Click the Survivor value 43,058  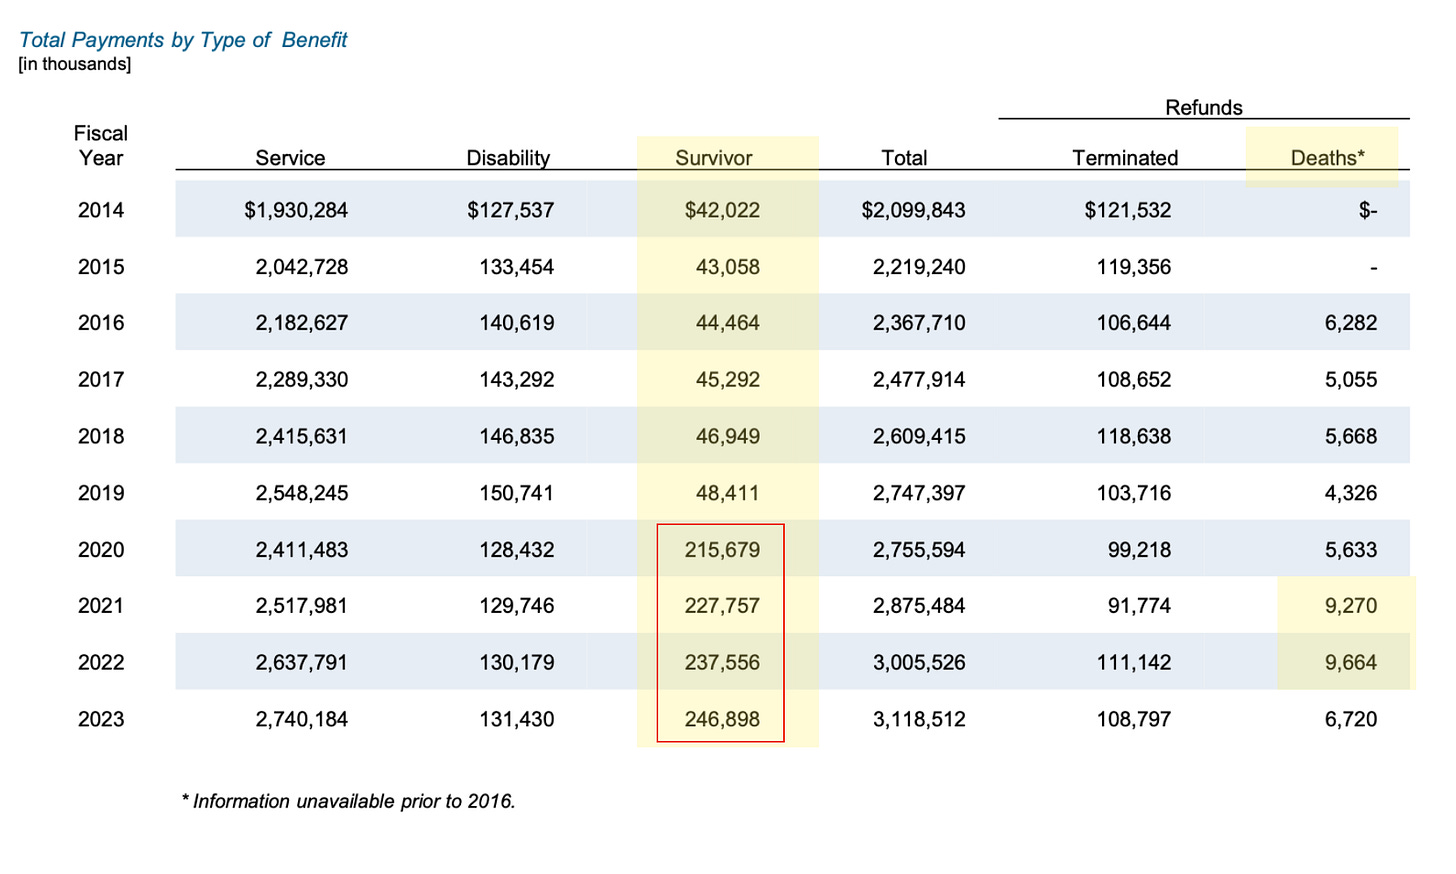[x=728, y=267]
